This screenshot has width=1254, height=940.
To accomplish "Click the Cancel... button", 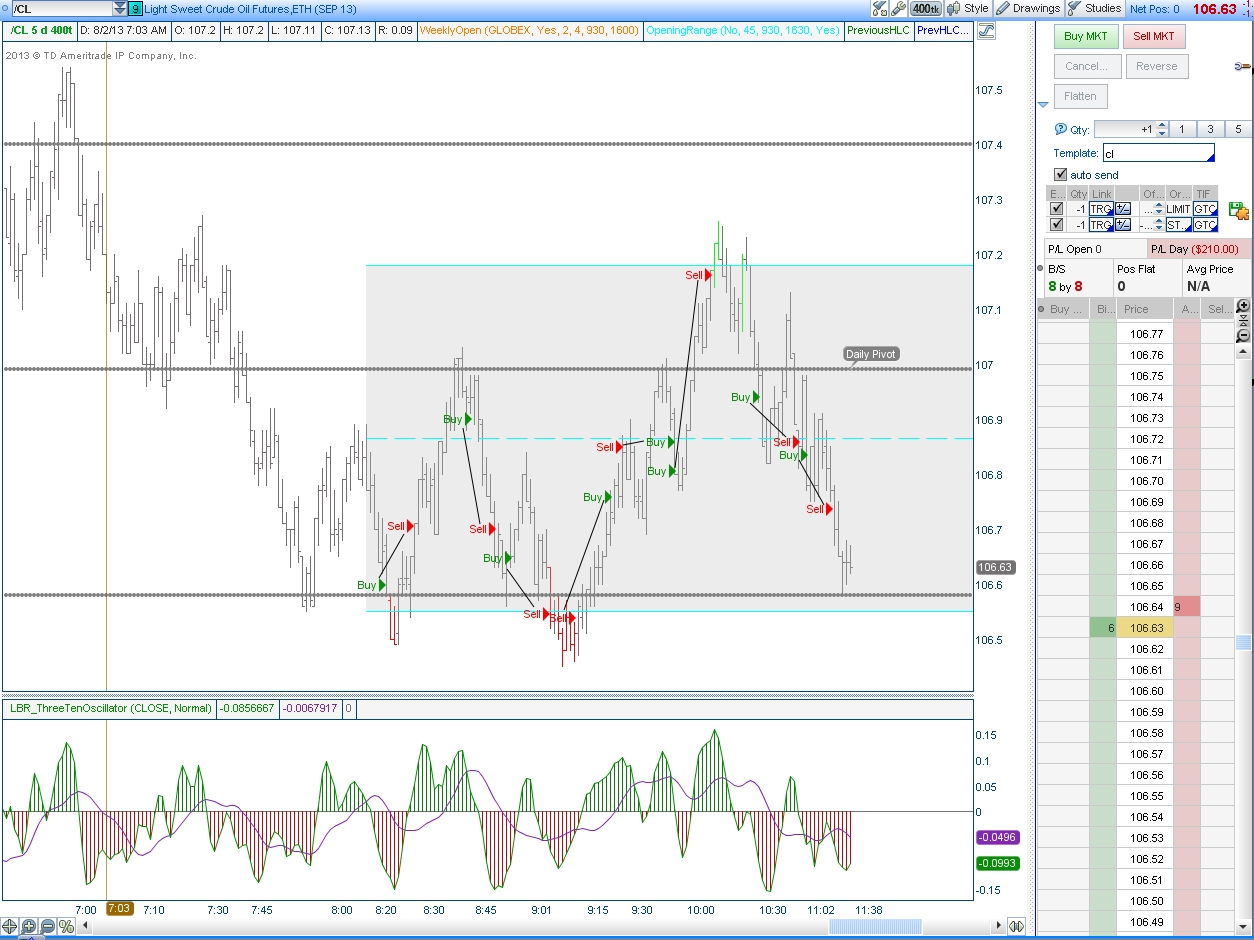I will 1086,67.
